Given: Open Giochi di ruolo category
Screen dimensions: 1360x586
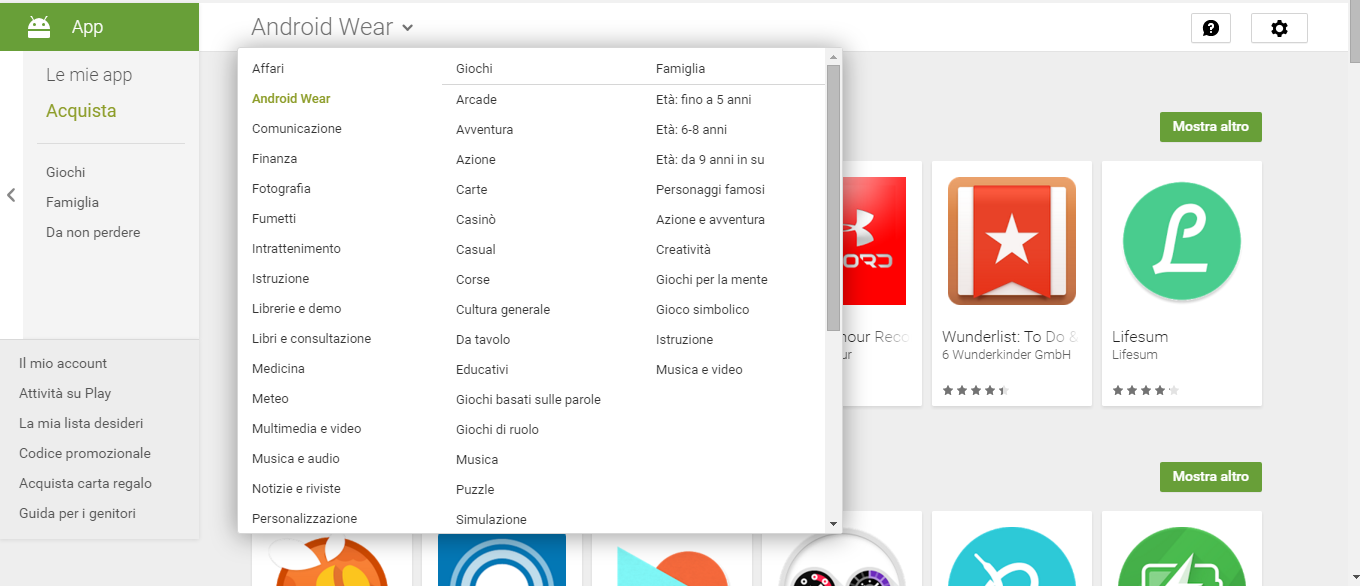Looking at the screenshot, I should tap(497, 430).
